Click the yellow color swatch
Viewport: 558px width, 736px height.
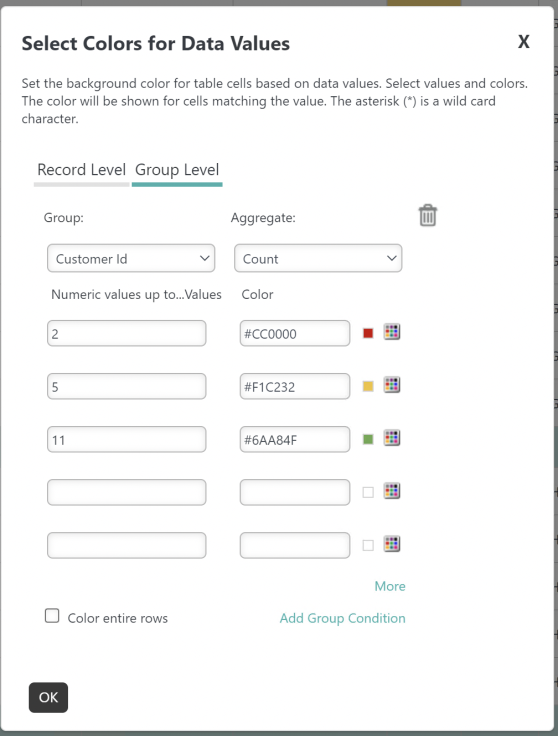[368, 386]
